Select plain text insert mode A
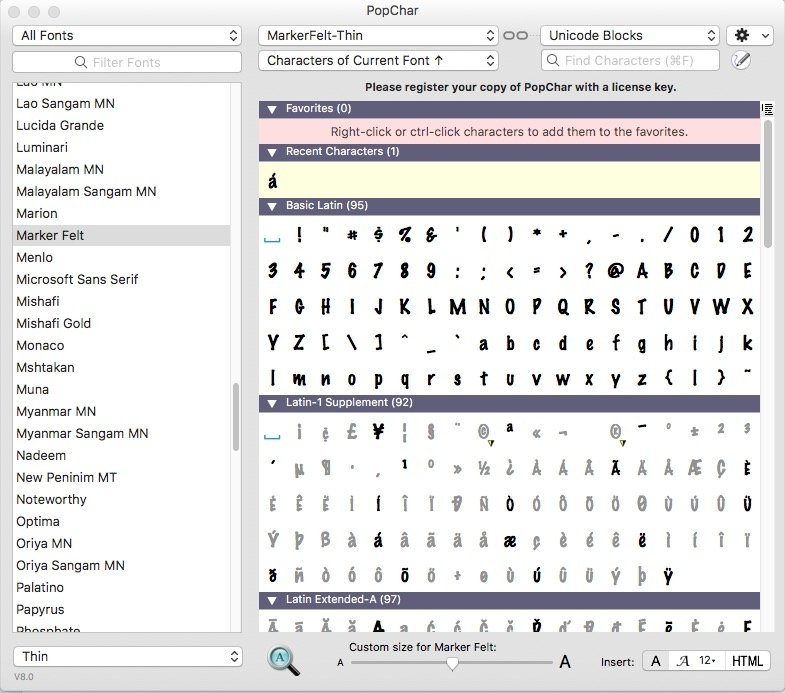 [656, 661]
